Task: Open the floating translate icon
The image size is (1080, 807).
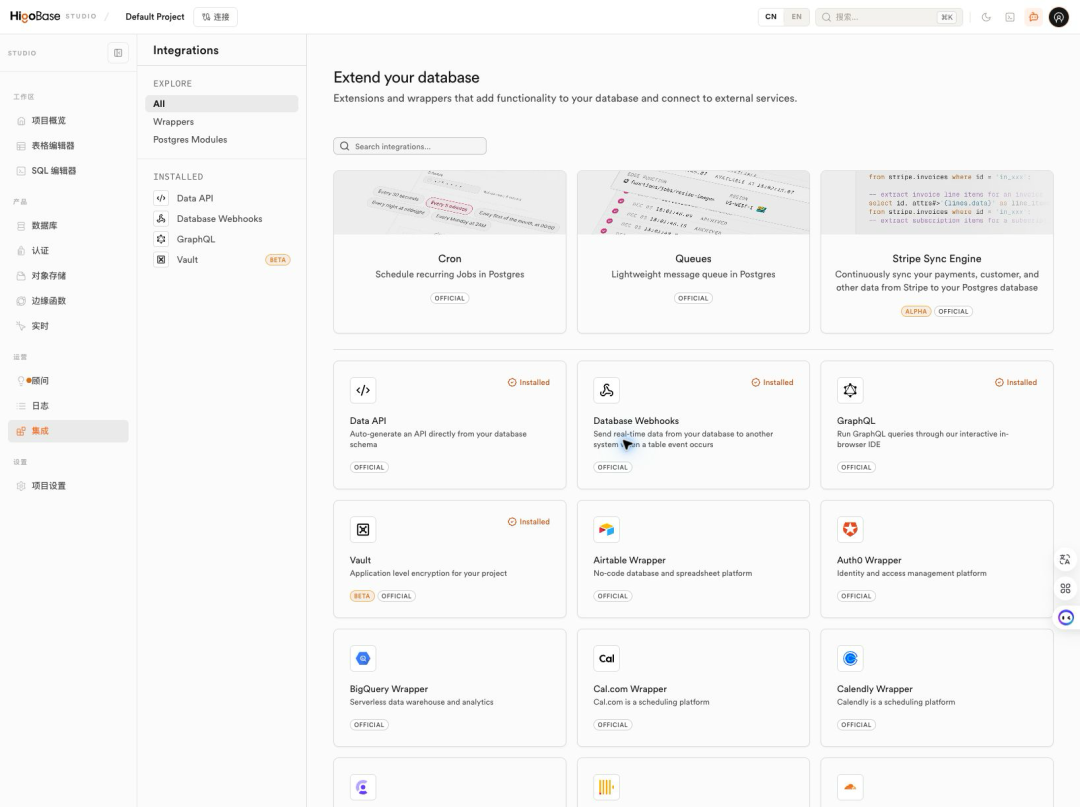Action: coord(1066,559)
